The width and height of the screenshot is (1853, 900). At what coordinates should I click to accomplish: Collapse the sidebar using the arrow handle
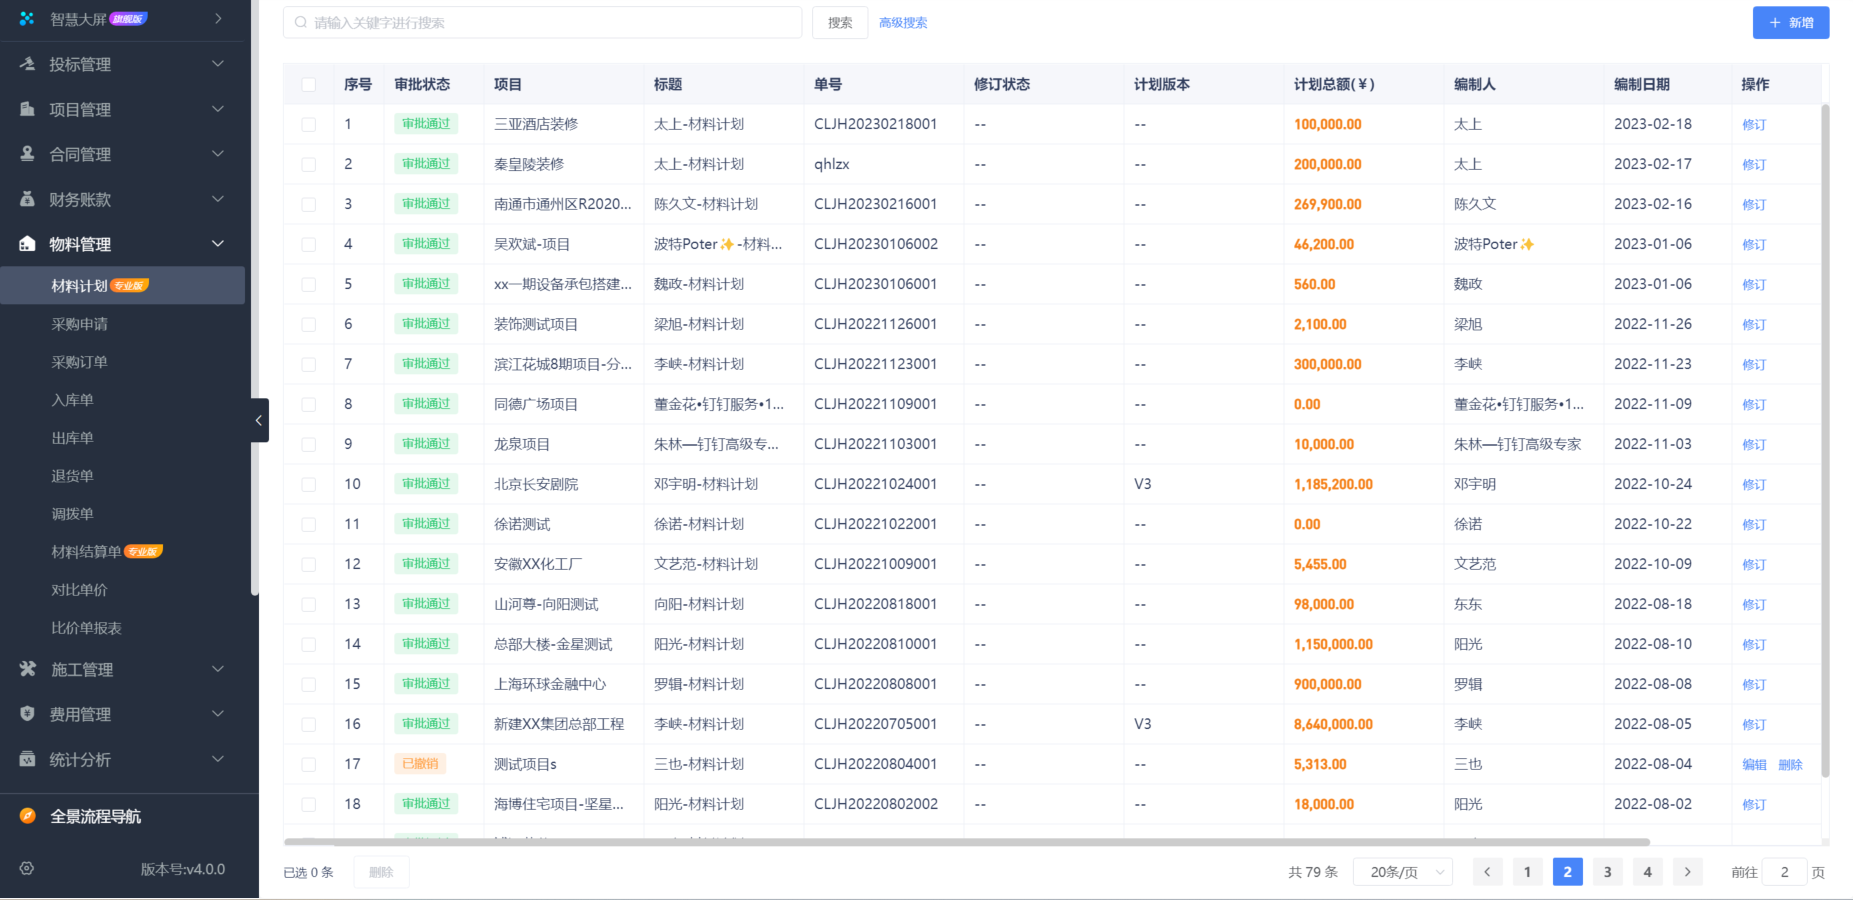[x=258, y=420]
